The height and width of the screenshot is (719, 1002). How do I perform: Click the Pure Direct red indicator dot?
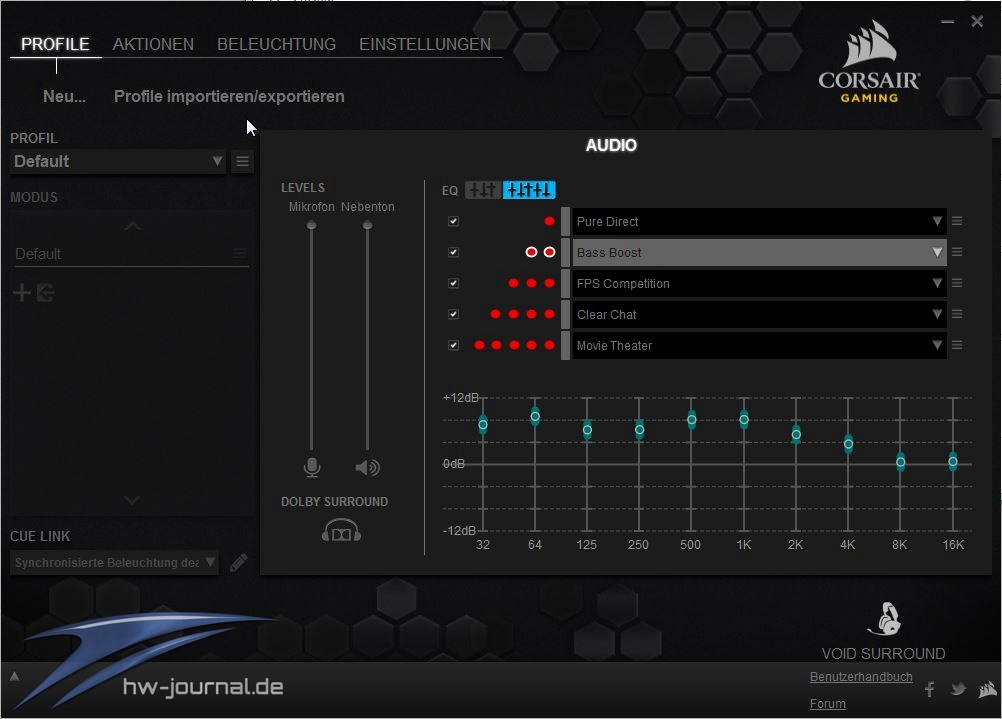pos(549,221)
